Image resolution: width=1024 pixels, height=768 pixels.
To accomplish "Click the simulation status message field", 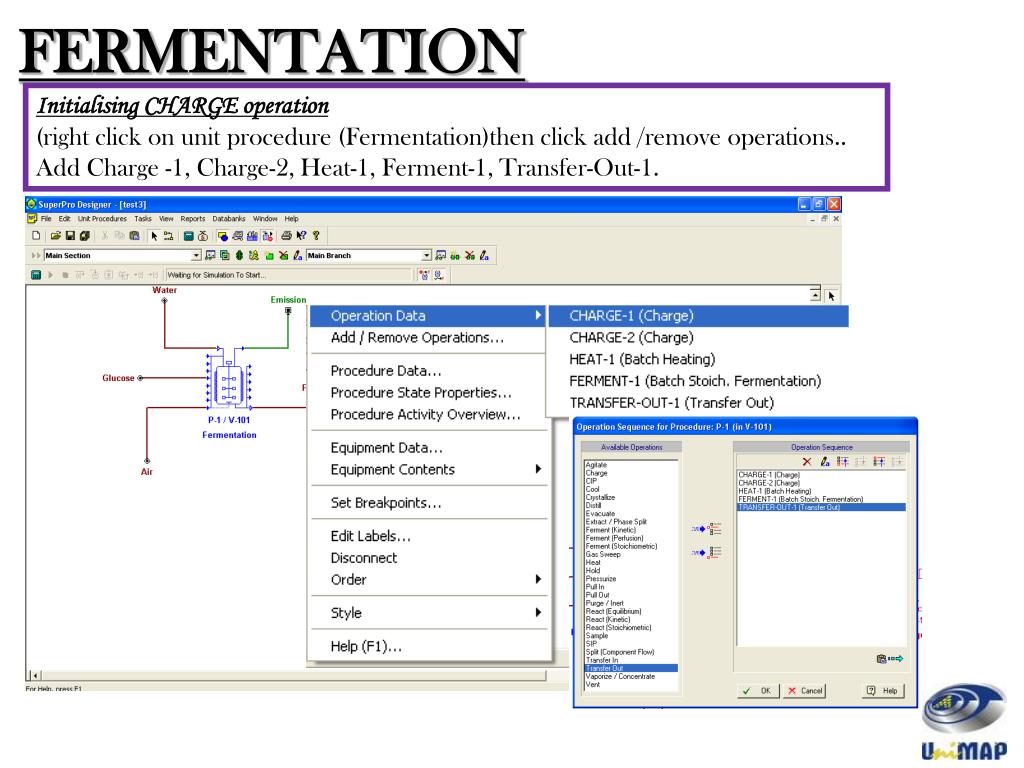I will tap(289, 275).
